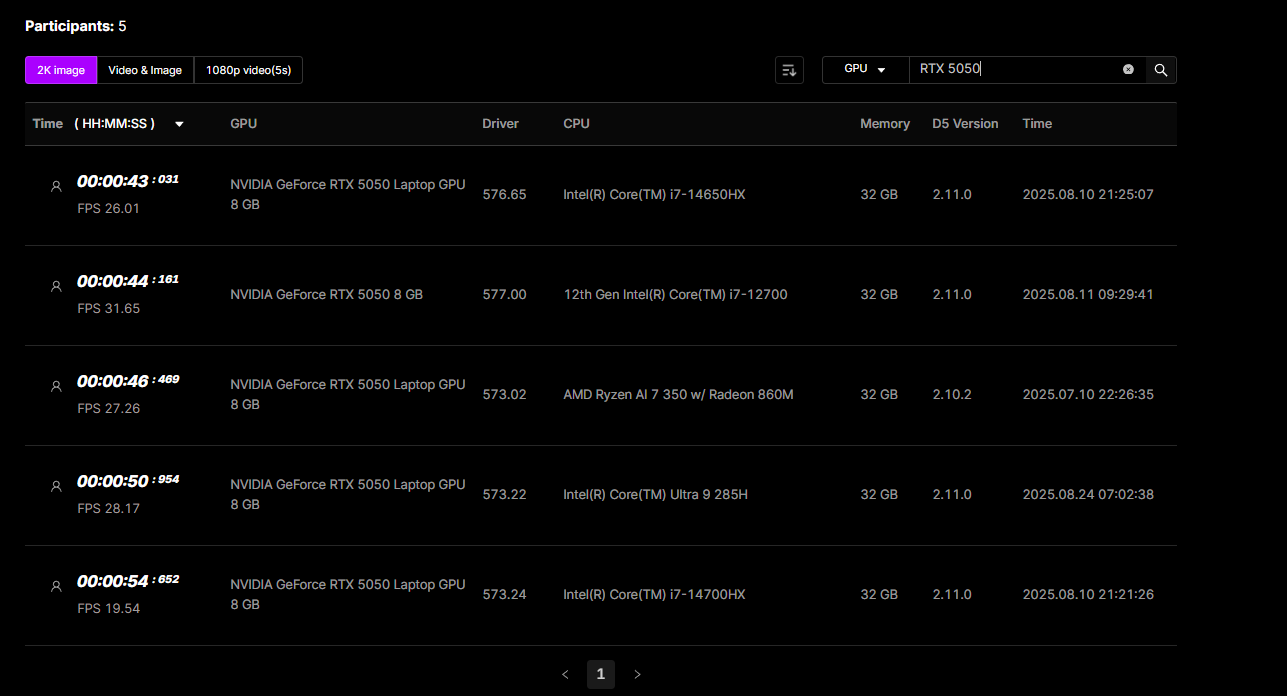
Task: Click driver version 577.00
Action: (504, 295)
